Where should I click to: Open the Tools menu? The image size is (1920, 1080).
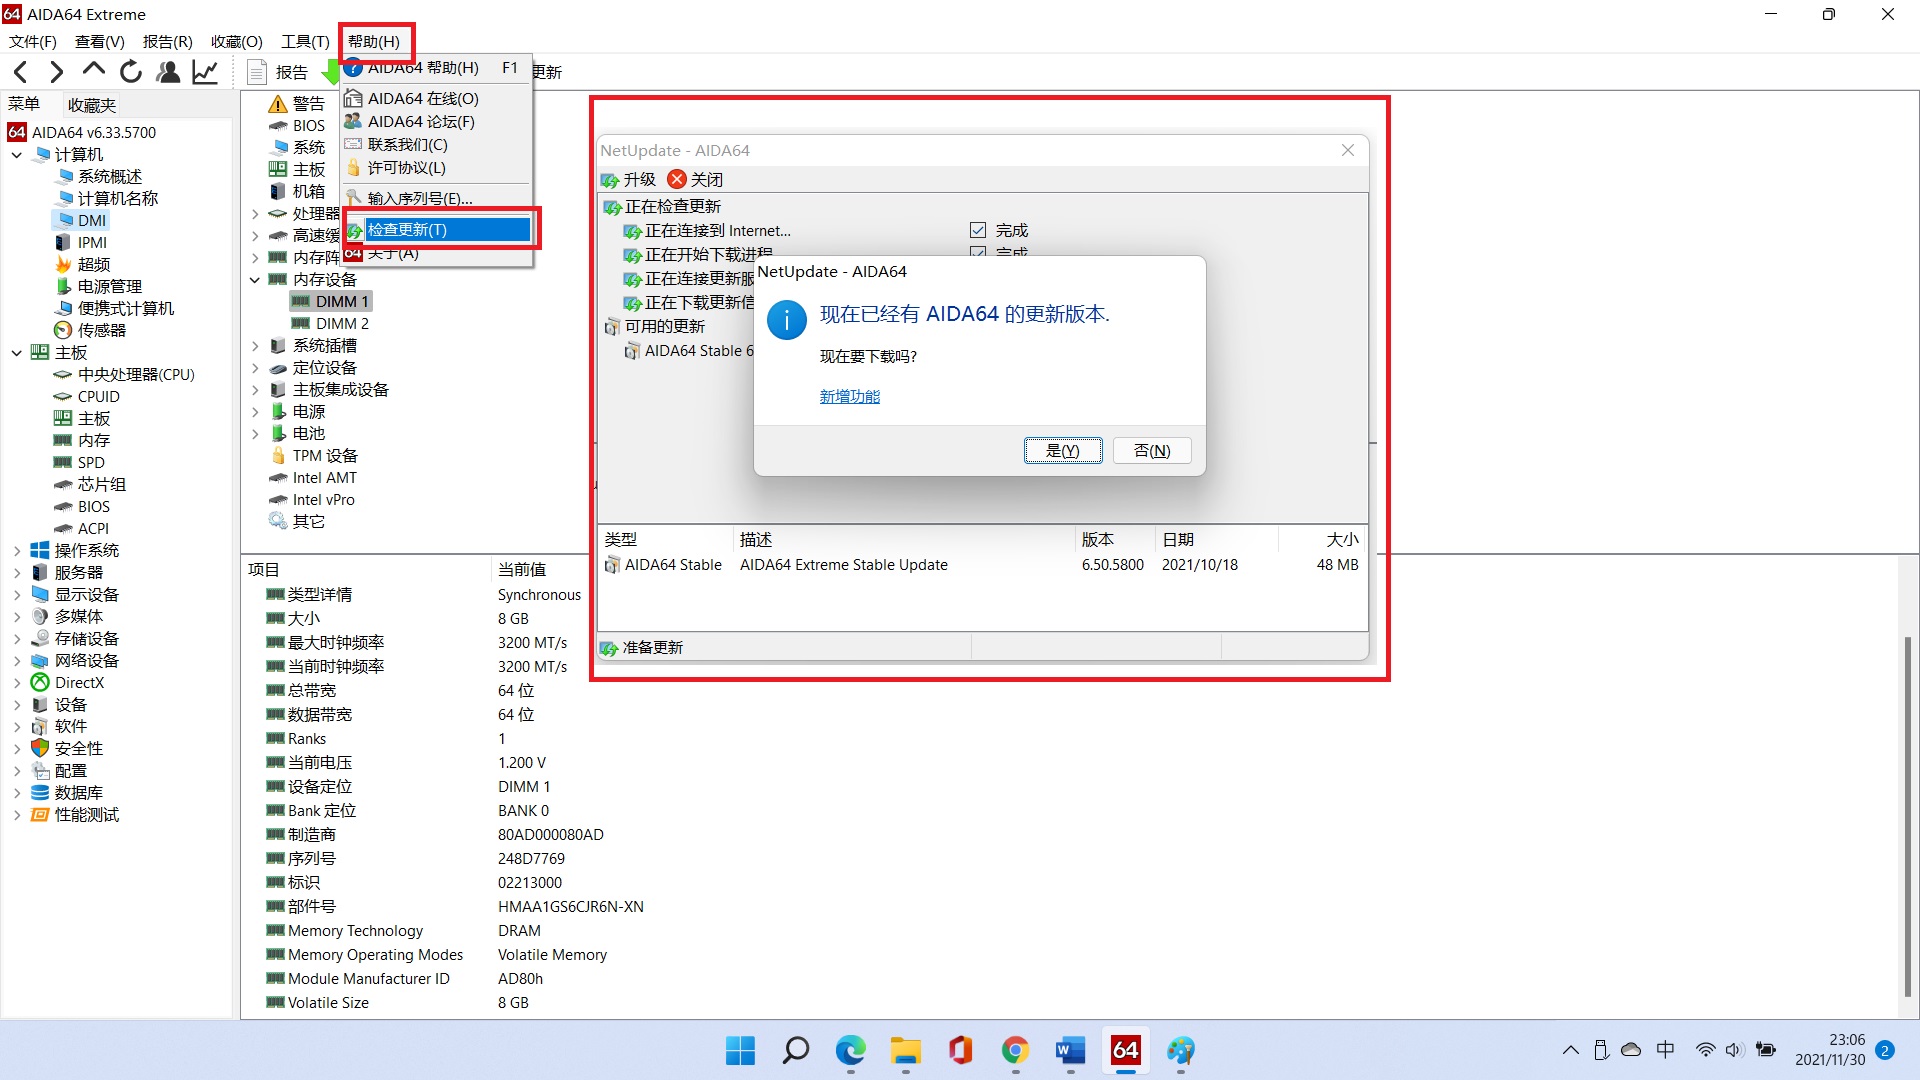(305, 41)
